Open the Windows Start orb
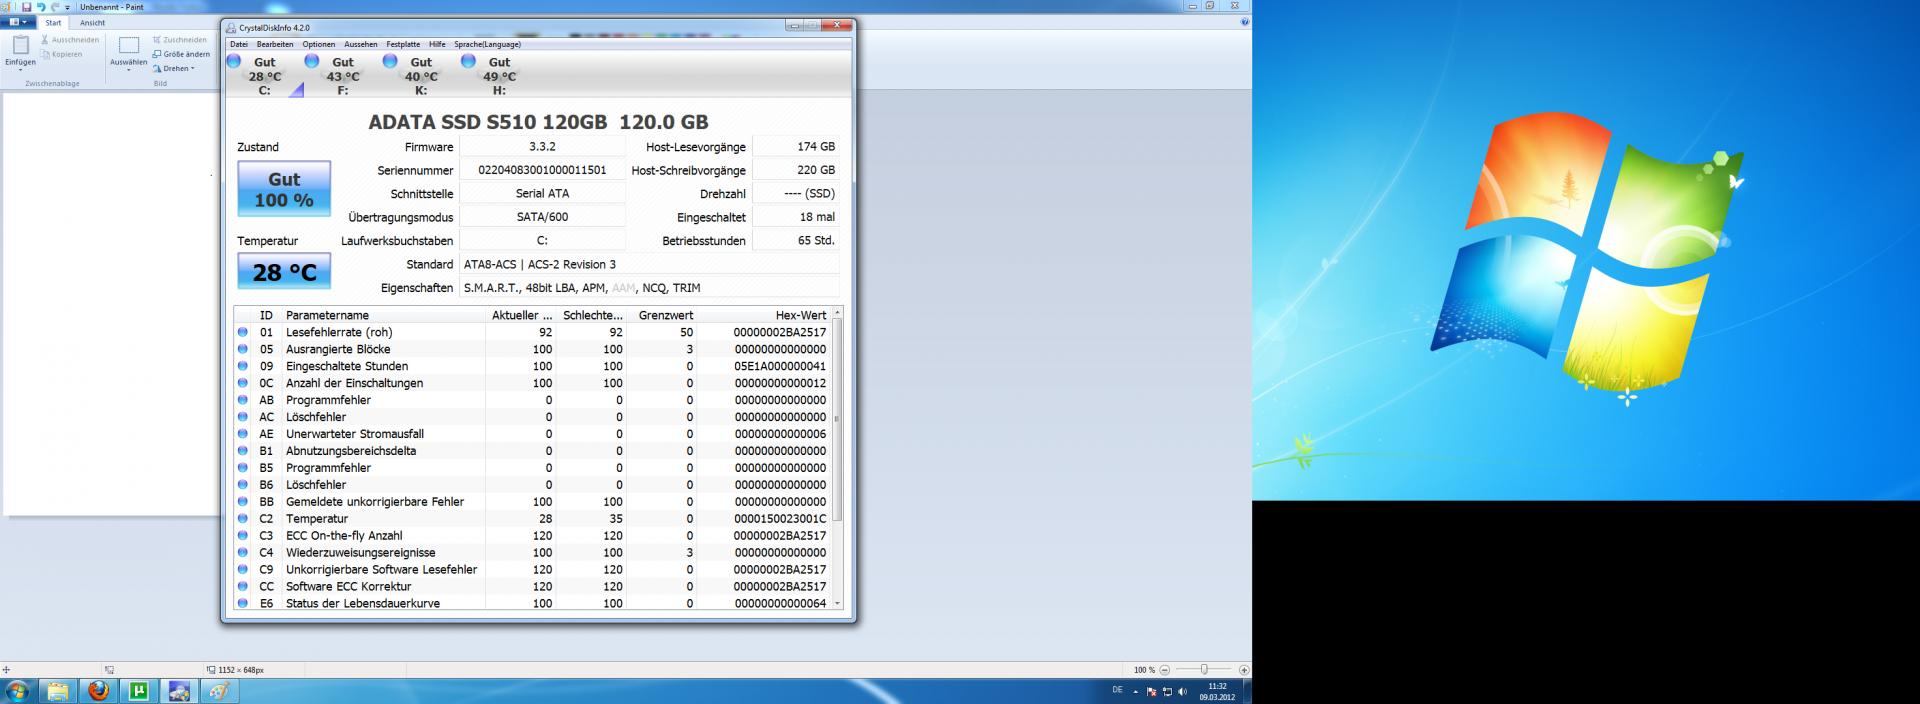The width and height of the screenshot is (1920, 704). [x=17, y=691]
